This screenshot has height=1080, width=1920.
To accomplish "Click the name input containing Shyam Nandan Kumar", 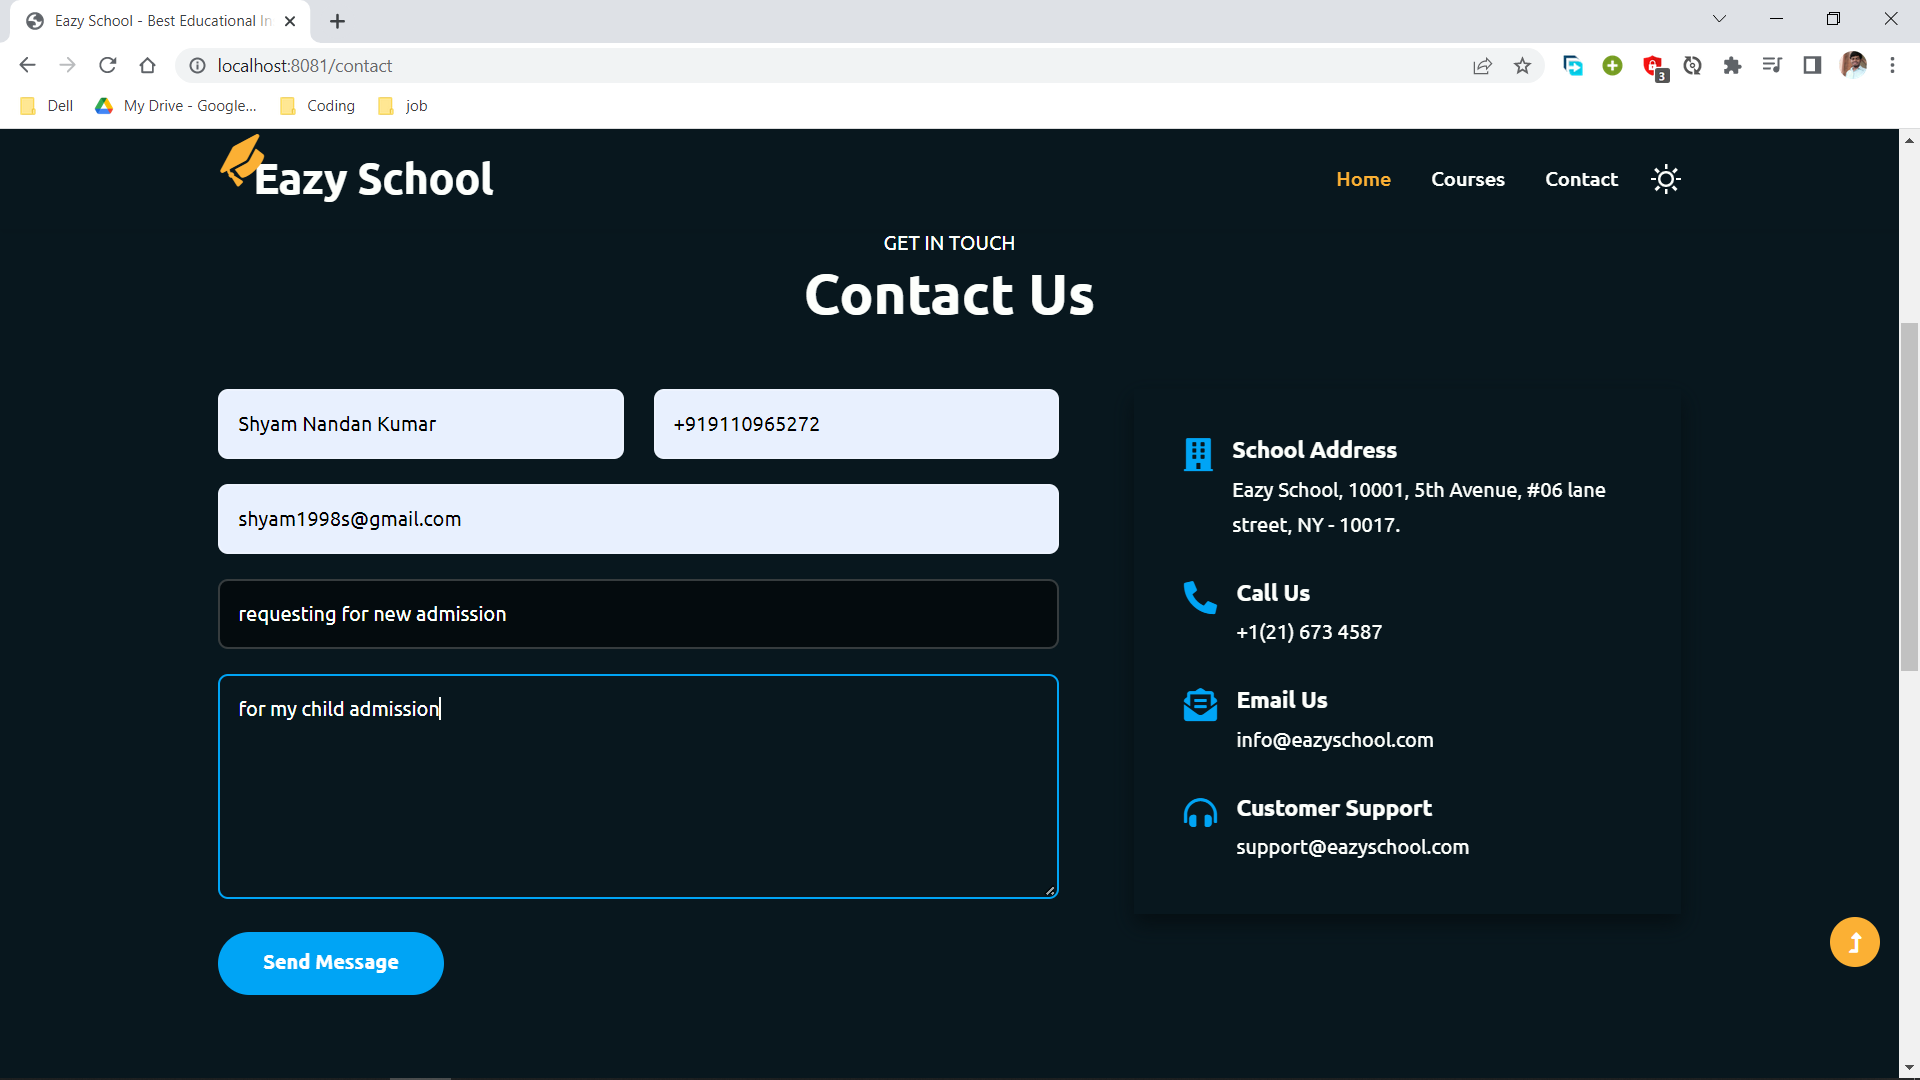I will point(420,423).
